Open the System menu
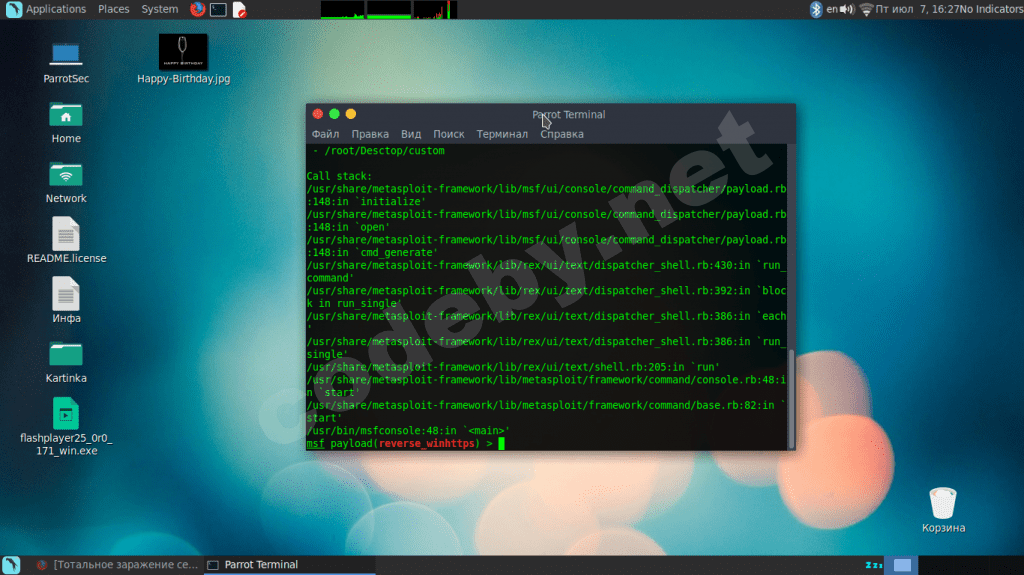1024x575 pixels. [x=159, y=9]
